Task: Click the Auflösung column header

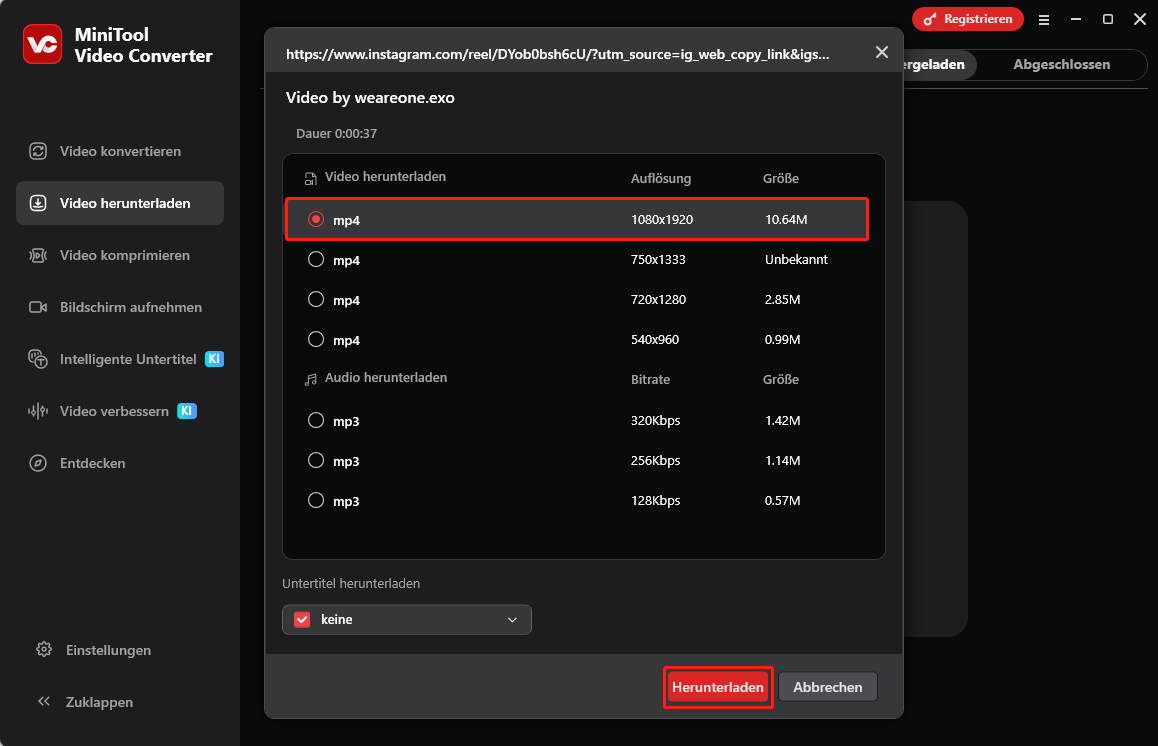Action: [x=661, y=178]
